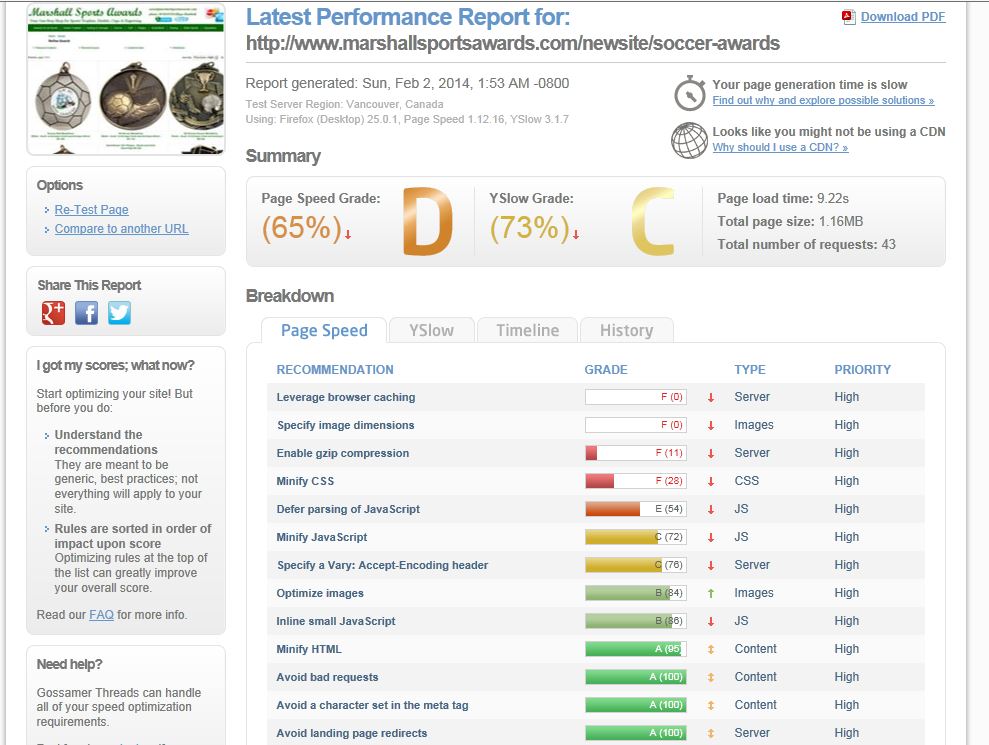Click Avoid a character set in the meta tag
Viewport: 989px width, 745px height.
(372, 705)
